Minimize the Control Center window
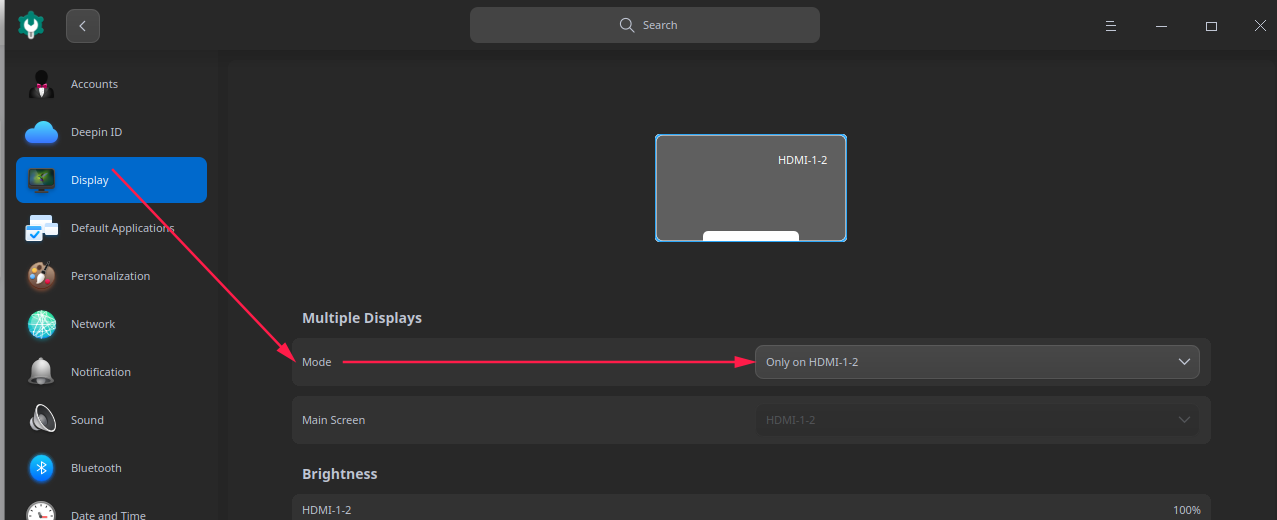 pos(1161,26)
